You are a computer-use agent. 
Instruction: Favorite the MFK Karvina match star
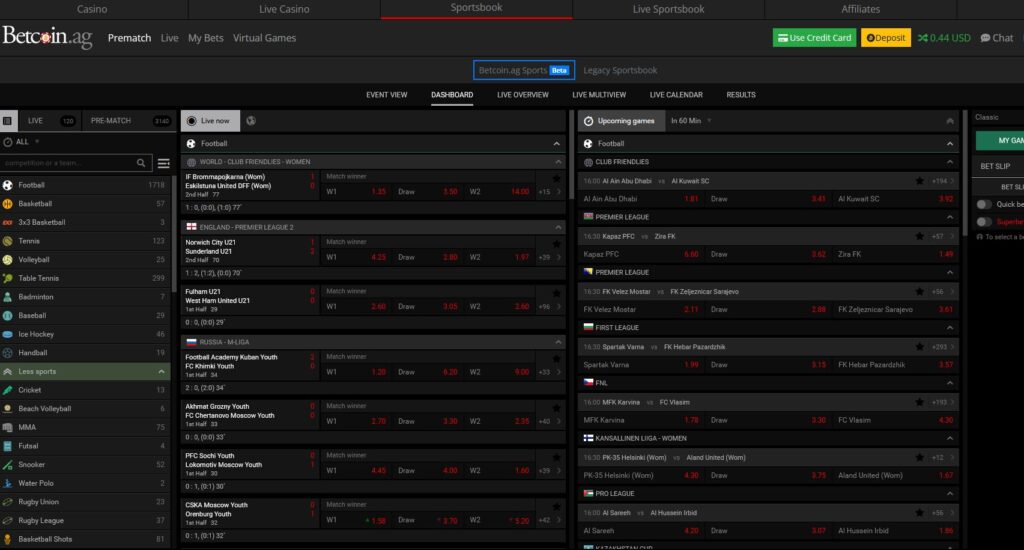coord(920,402)
